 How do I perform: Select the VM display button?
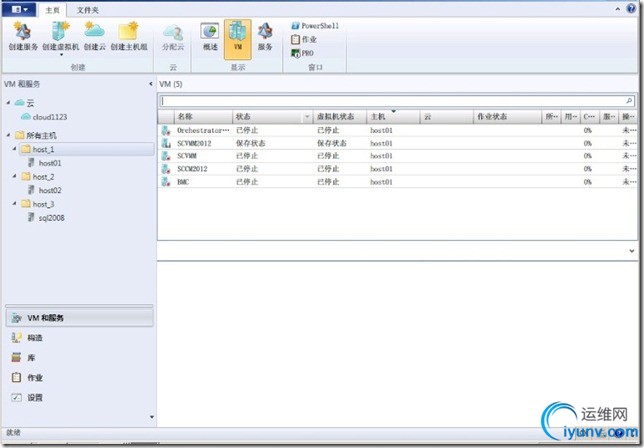click(237, 39)
